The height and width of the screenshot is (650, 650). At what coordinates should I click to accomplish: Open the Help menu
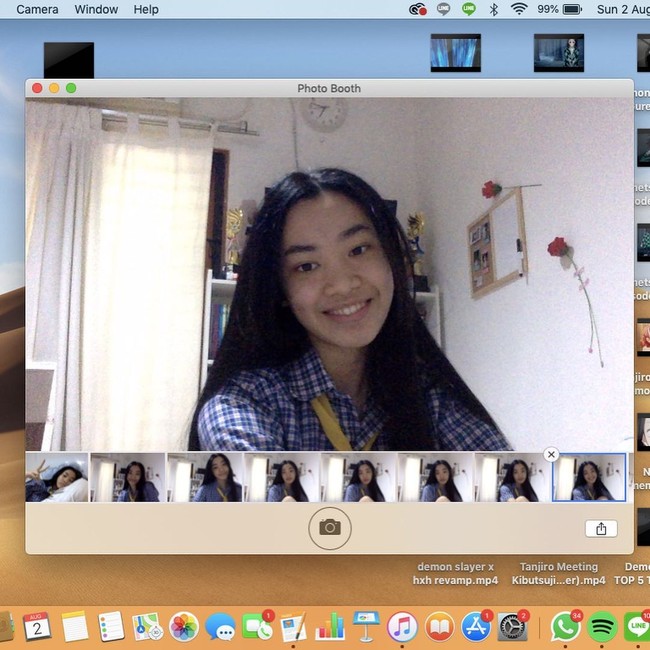[x=146, y=9]
